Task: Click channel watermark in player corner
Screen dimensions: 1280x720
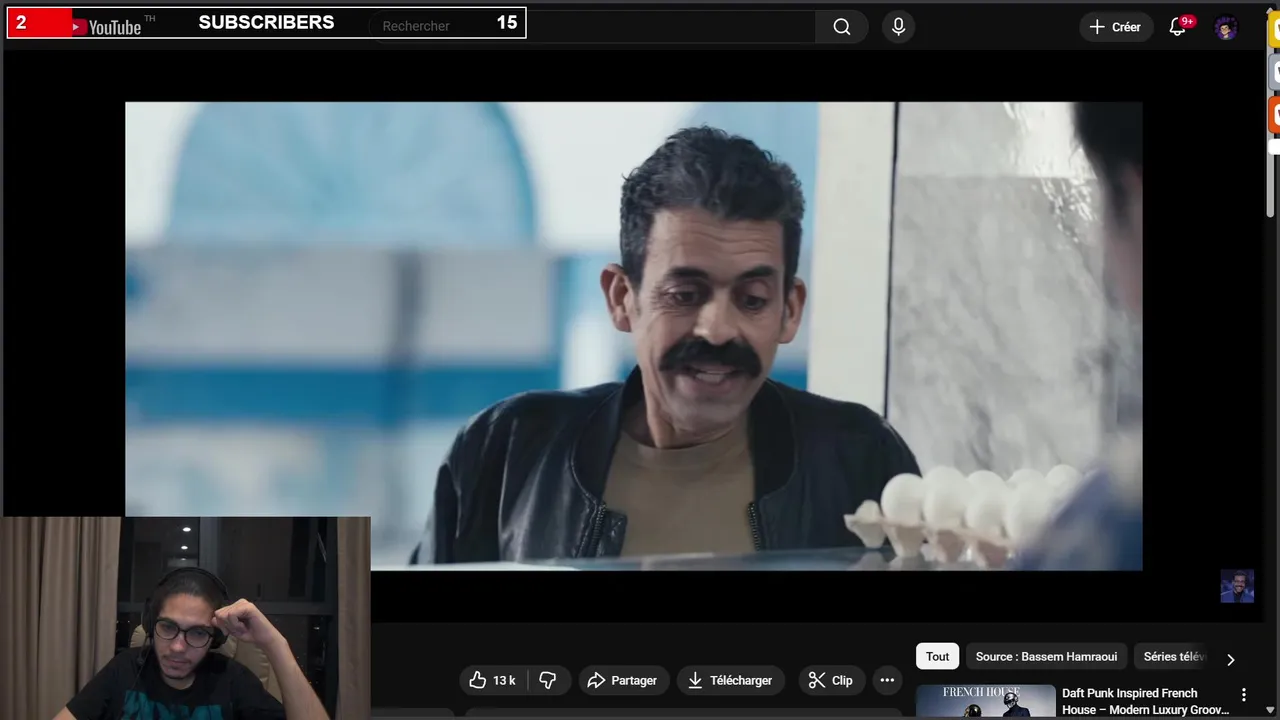Action: [1237, 586]
